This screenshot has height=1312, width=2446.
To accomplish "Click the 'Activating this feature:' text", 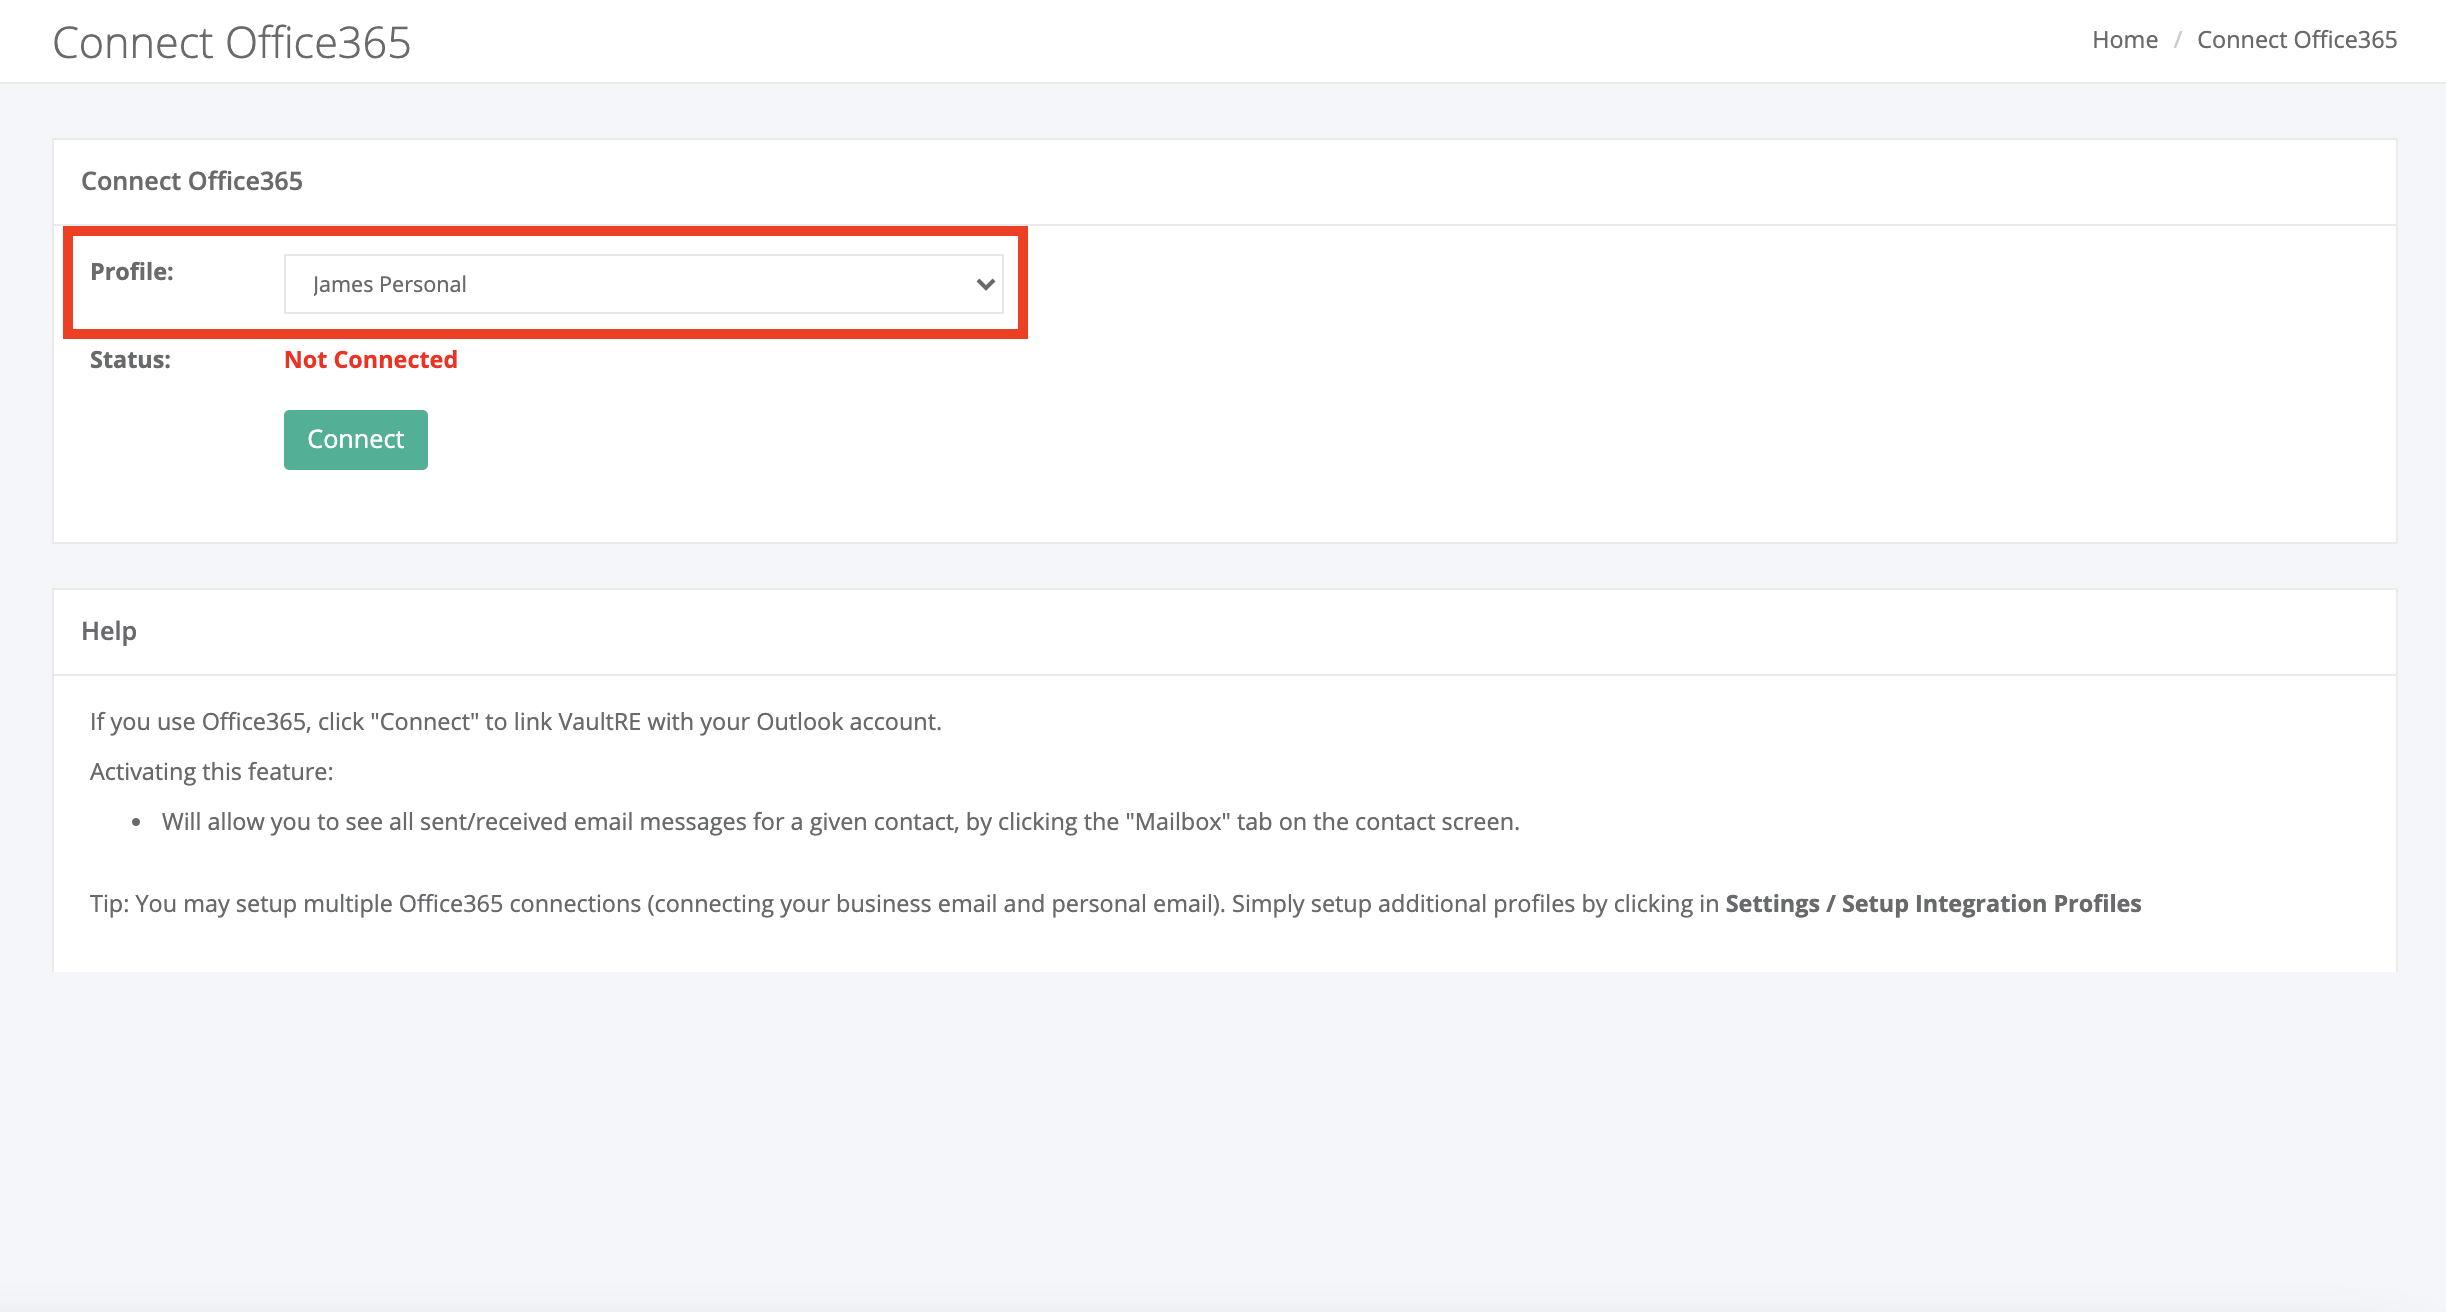I will (212, 772).
